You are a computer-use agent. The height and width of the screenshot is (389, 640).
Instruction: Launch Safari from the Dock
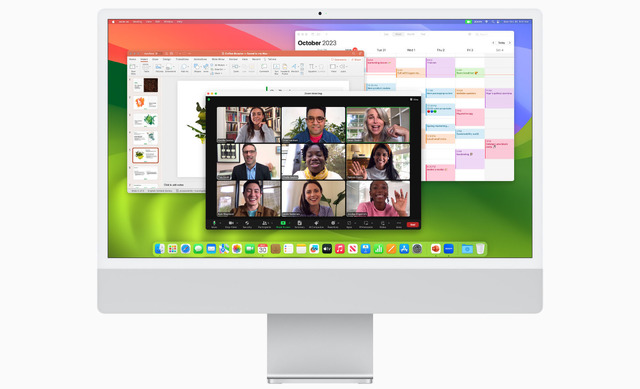pyautogui.click(x=185, y=249)
